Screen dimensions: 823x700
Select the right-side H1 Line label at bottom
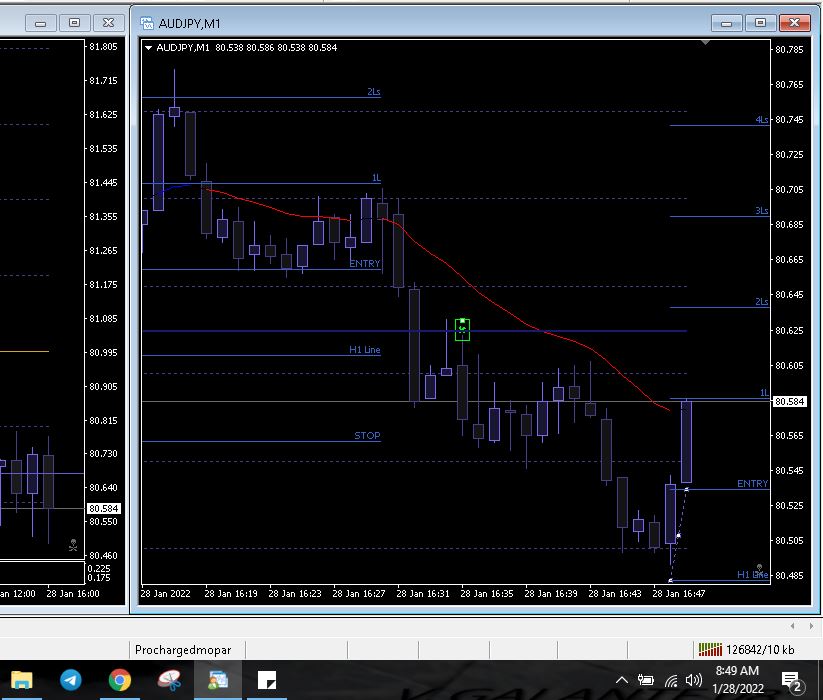pos(753,575)
